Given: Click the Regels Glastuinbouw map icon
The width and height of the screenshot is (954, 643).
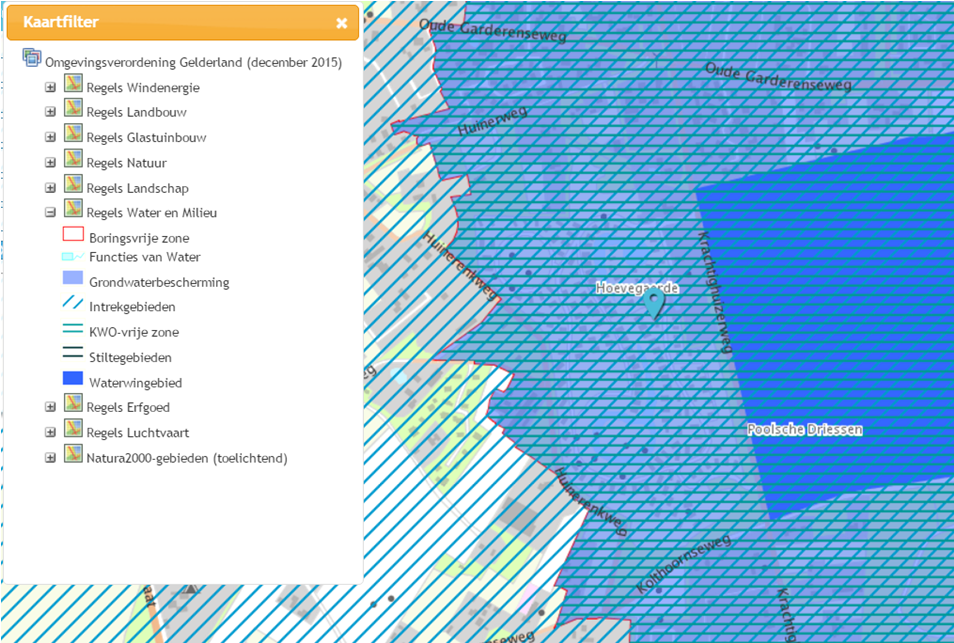Looking at the screenshot, I should pyautogui.click(x=72, y=136).
